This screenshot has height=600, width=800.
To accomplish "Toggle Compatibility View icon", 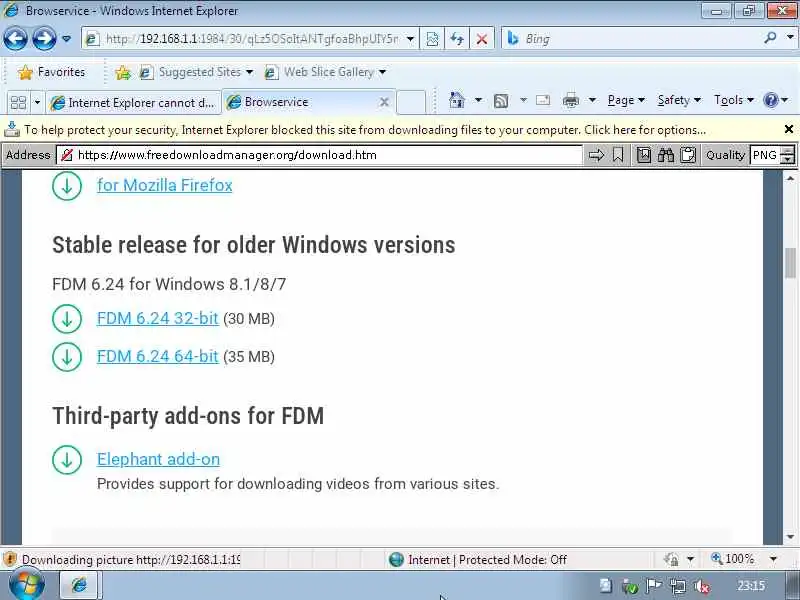I will click(432, 39).
